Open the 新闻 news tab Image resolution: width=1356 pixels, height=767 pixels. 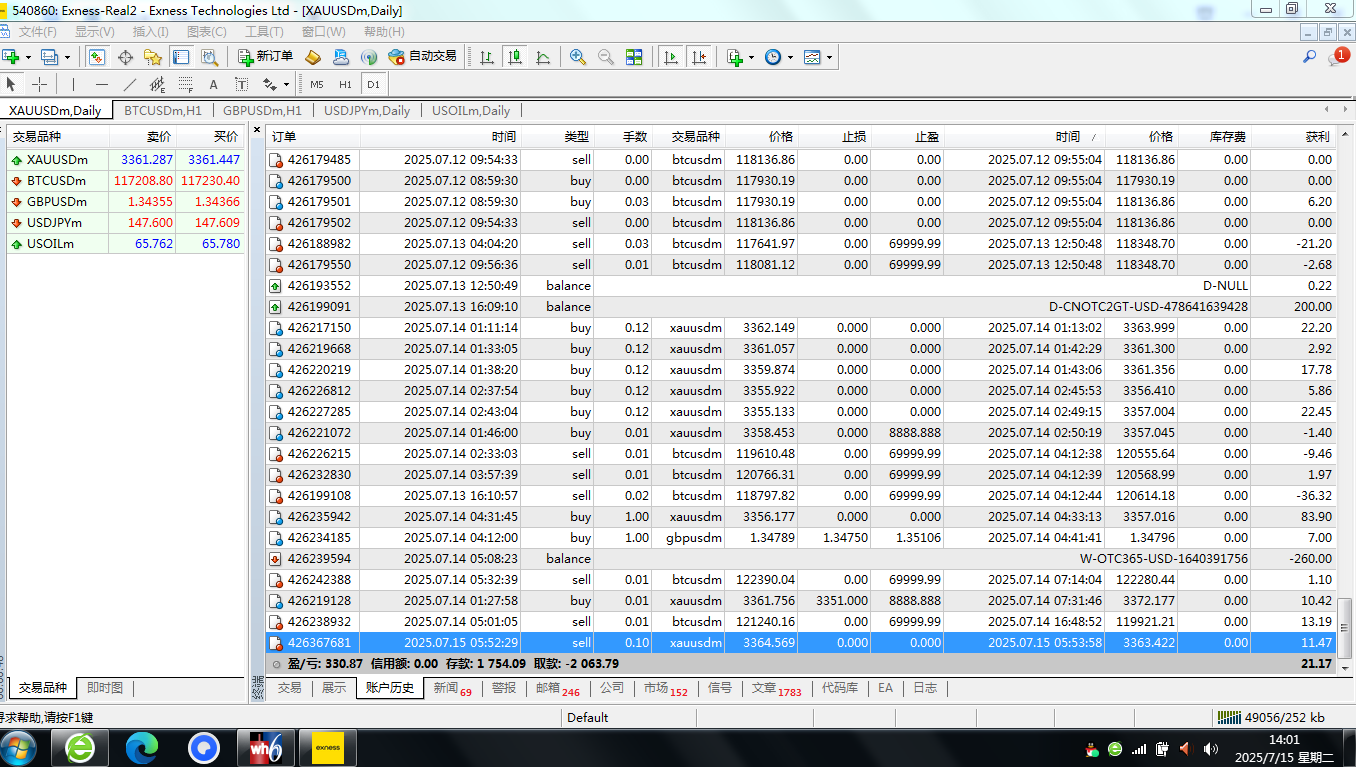pos(452,688)
